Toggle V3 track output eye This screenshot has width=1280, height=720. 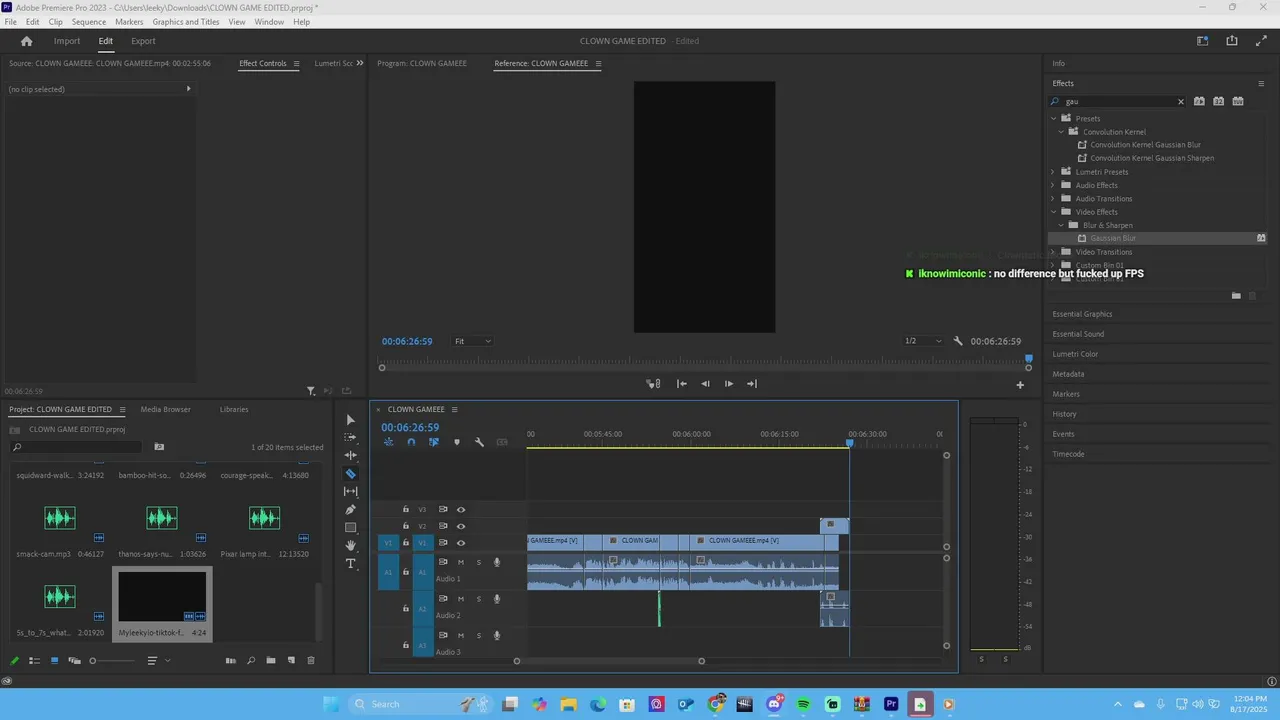[461, 509]
